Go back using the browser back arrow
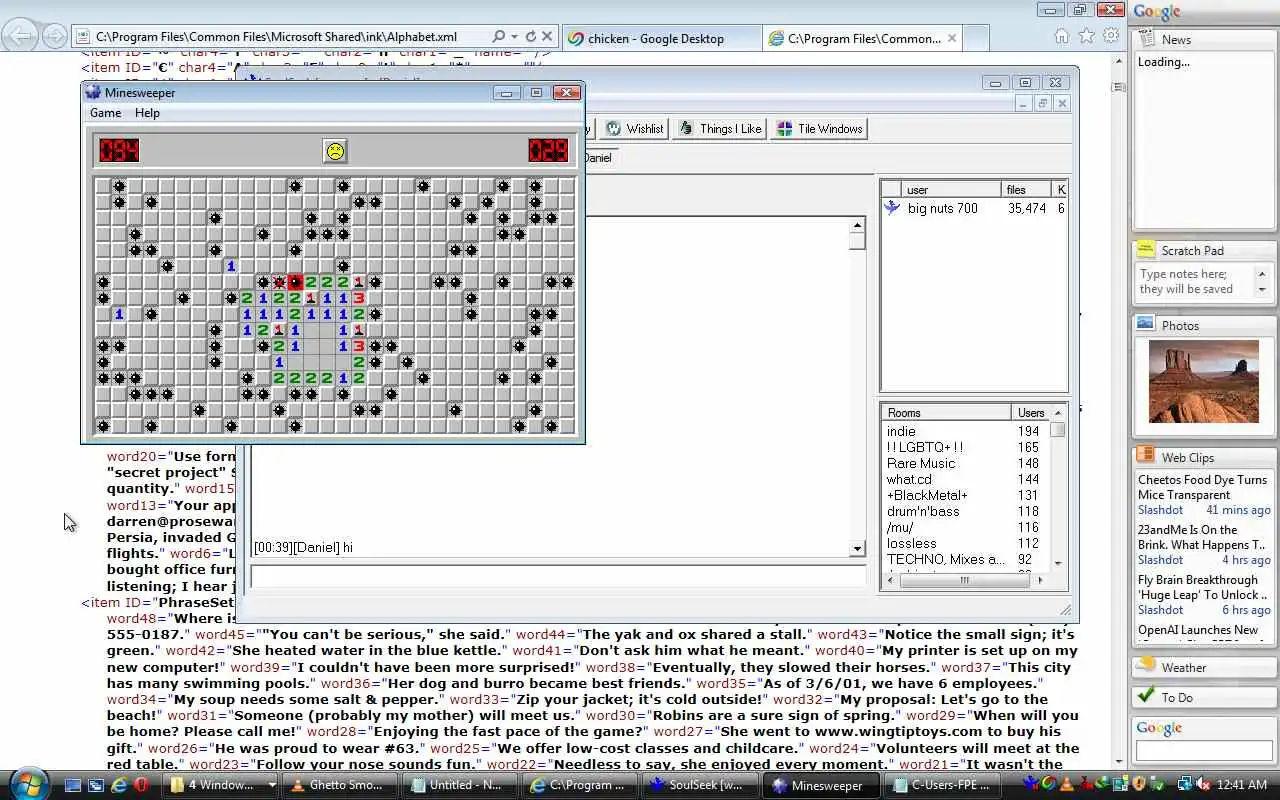 20,37
